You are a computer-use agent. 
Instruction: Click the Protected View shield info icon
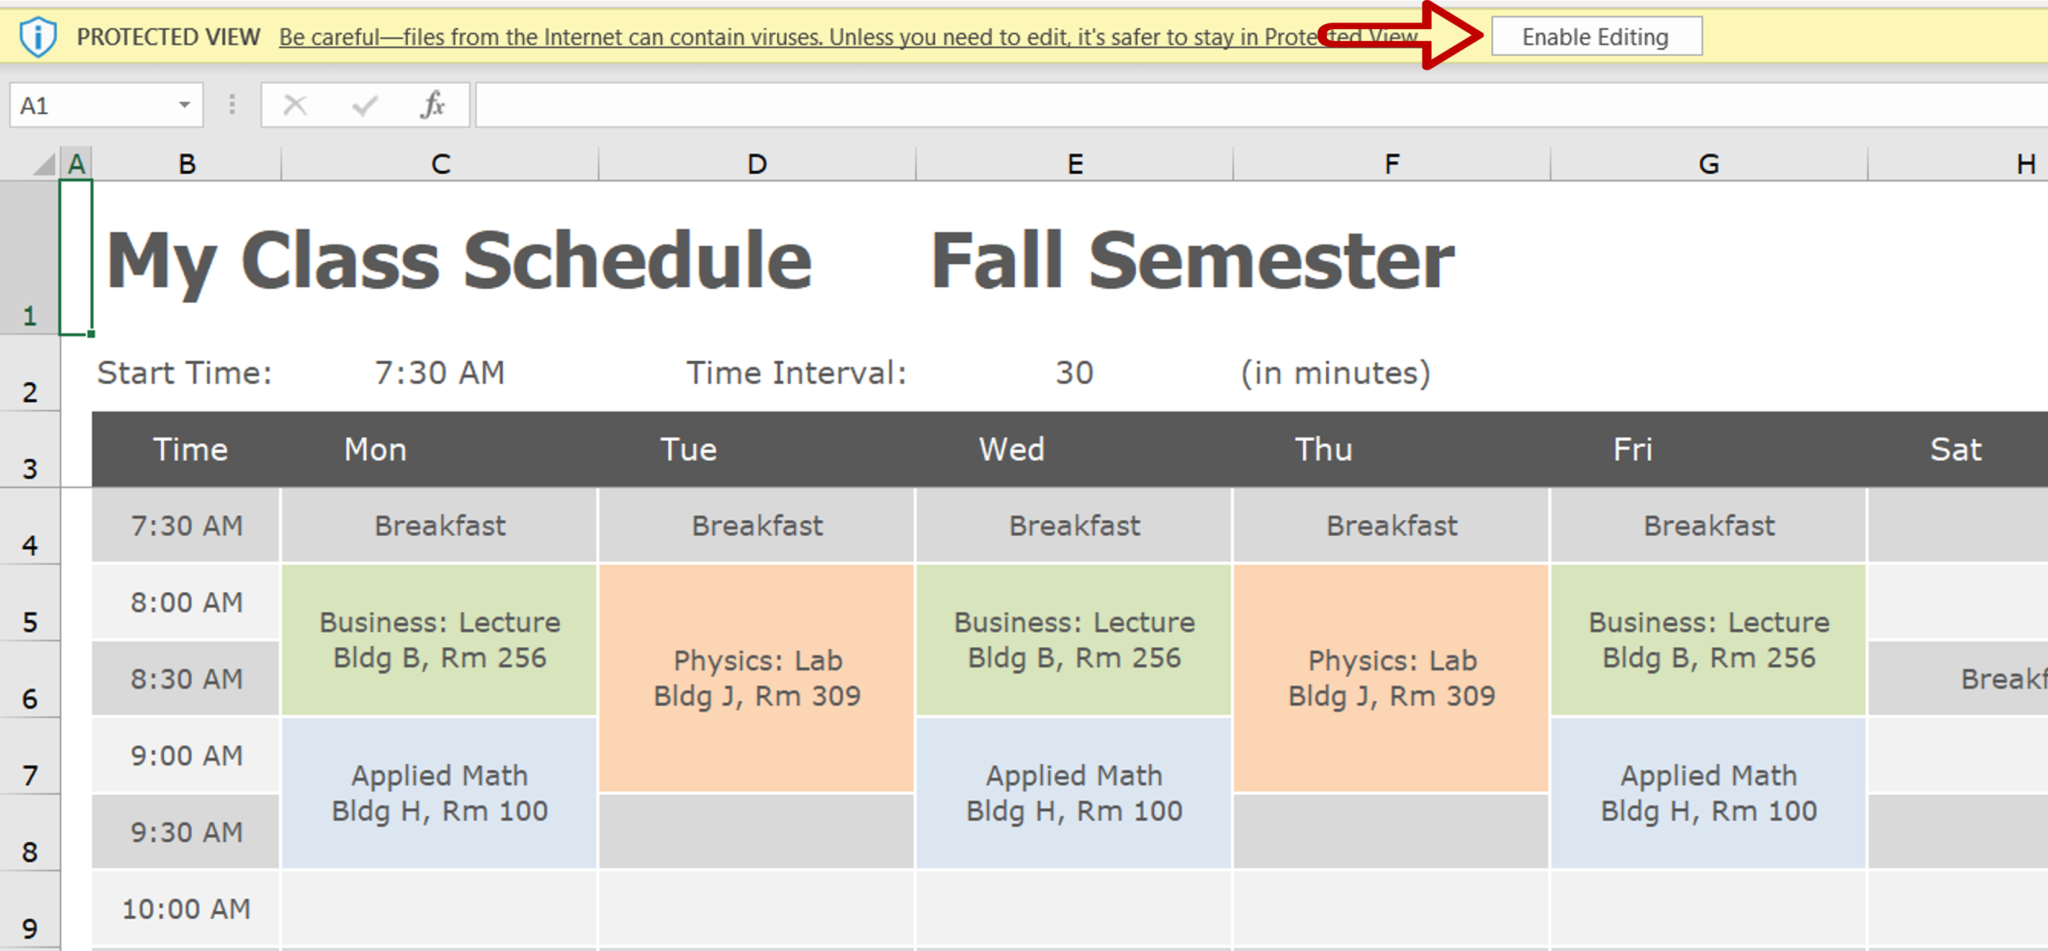coord(37,36)
